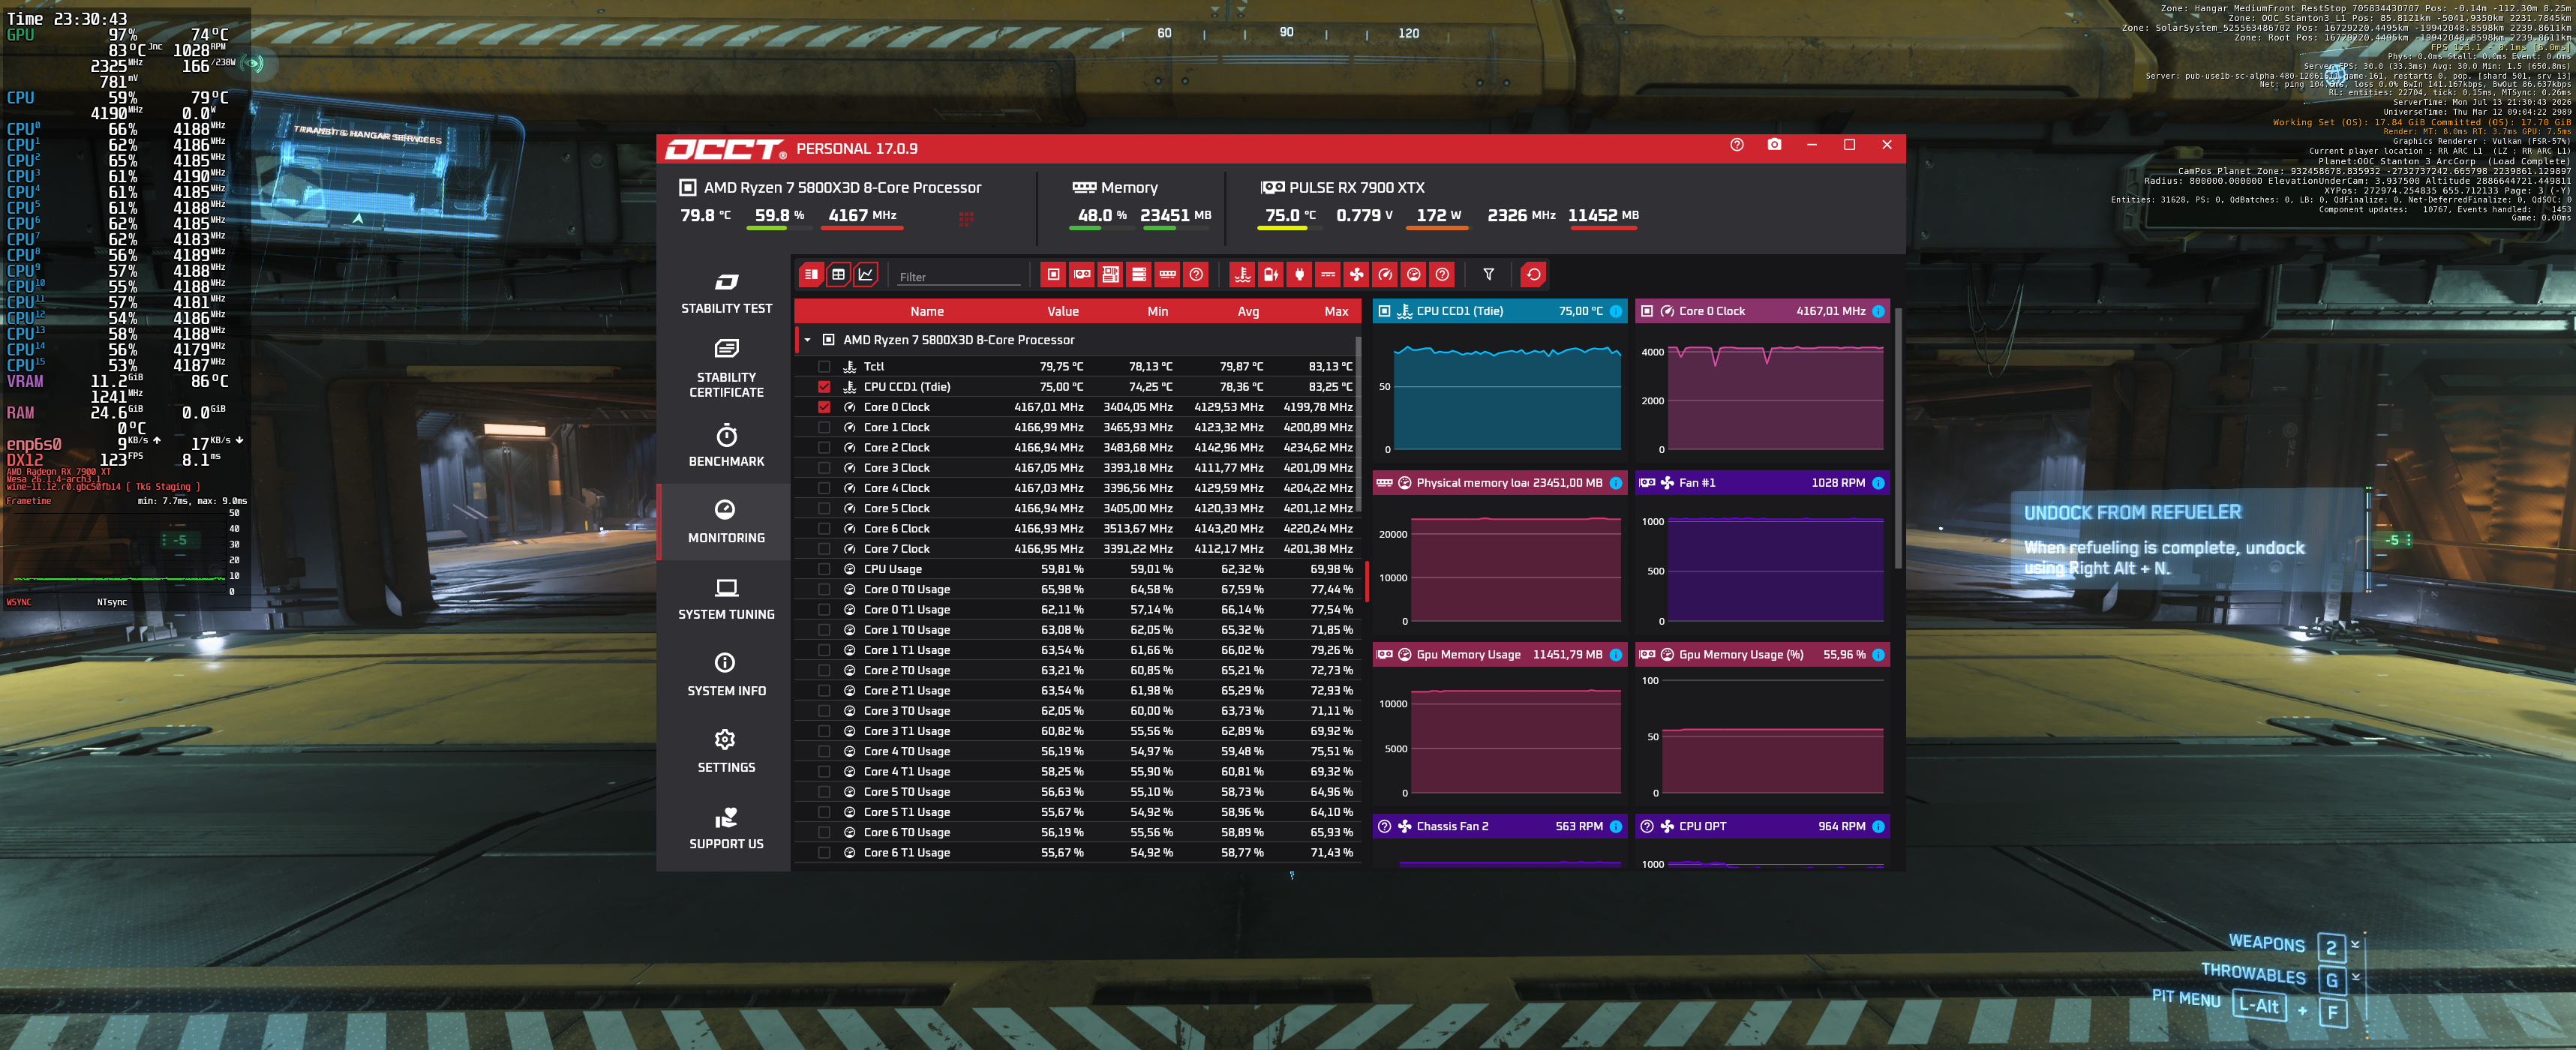2576x1050 pixels.
Task: Switch to table-only monitoring layout
Action: pos(838,274)
